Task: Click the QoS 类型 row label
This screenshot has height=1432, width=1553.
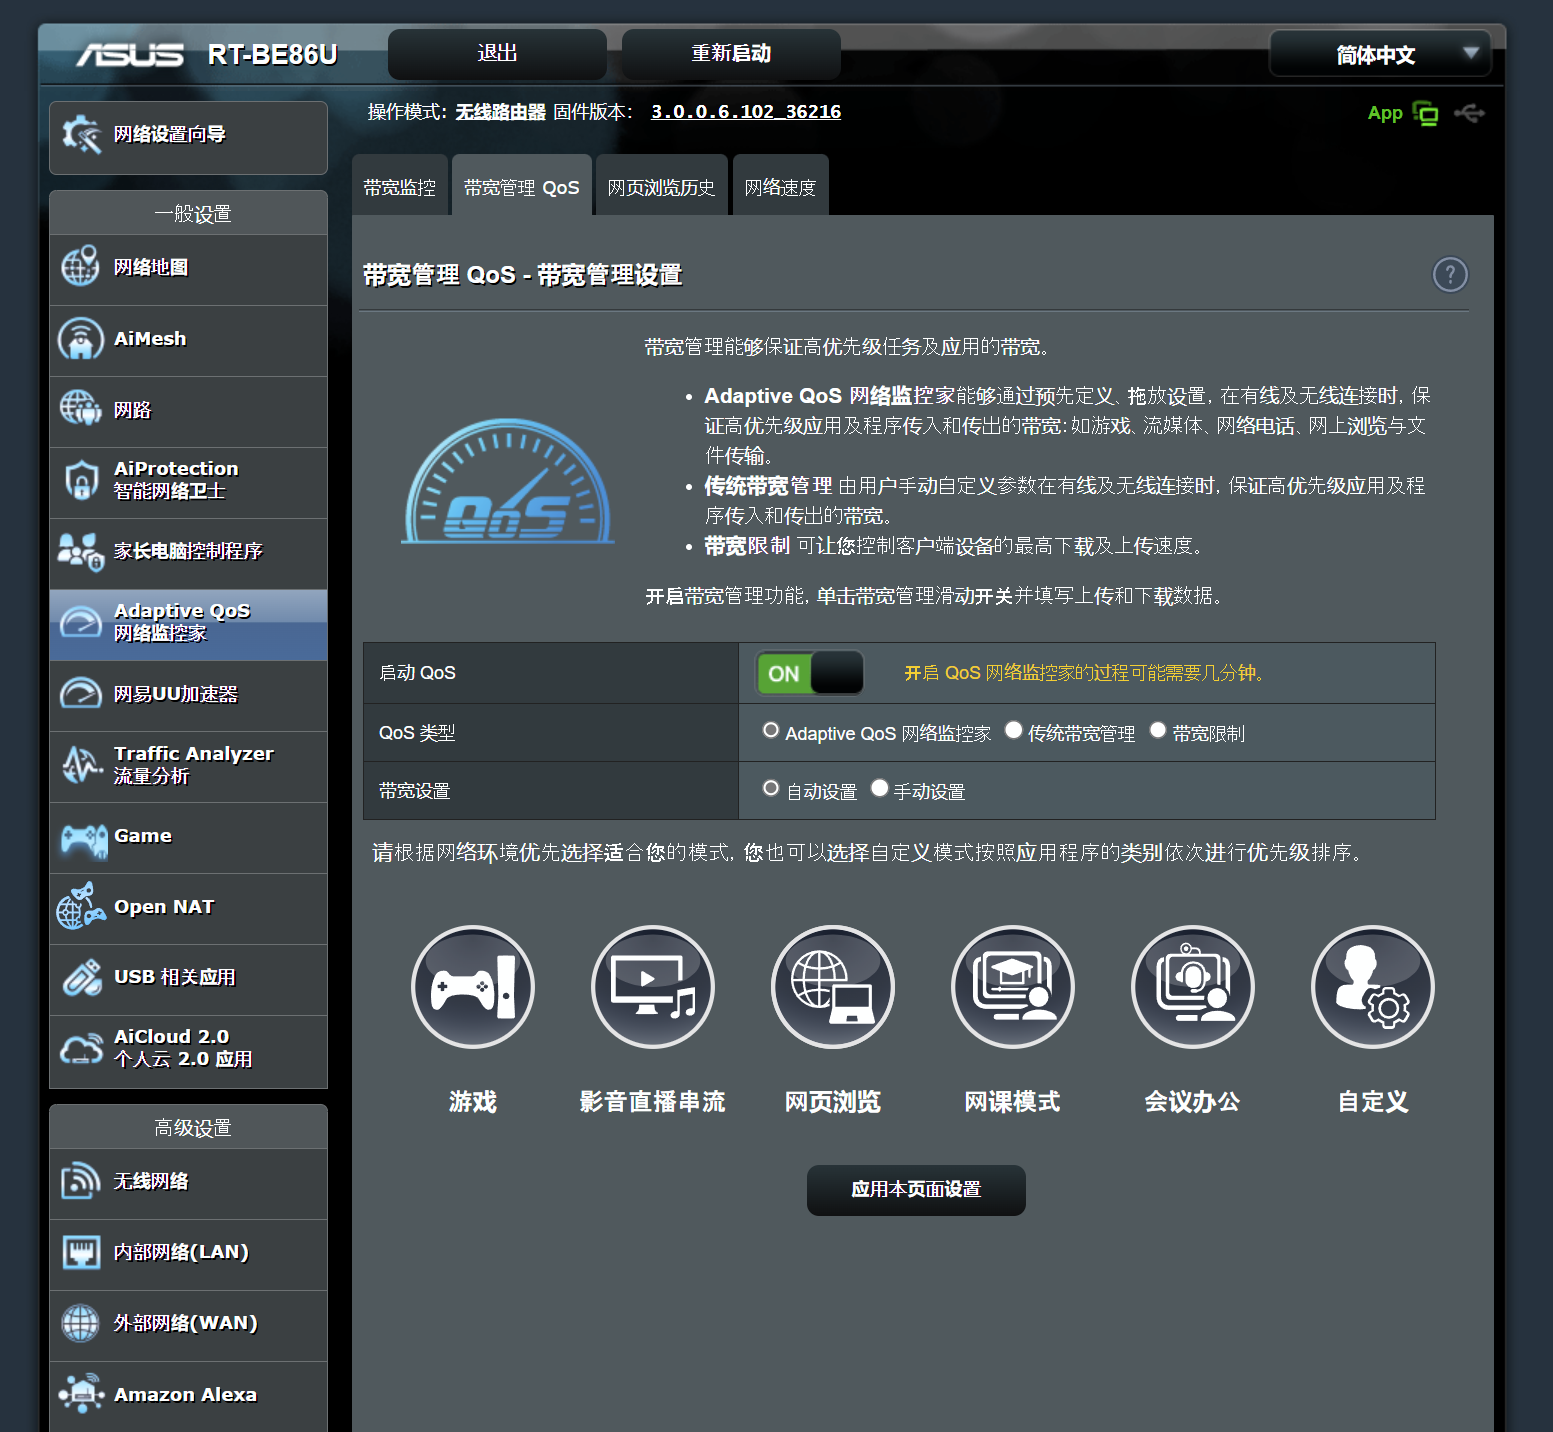Action: tap(417, 733)
